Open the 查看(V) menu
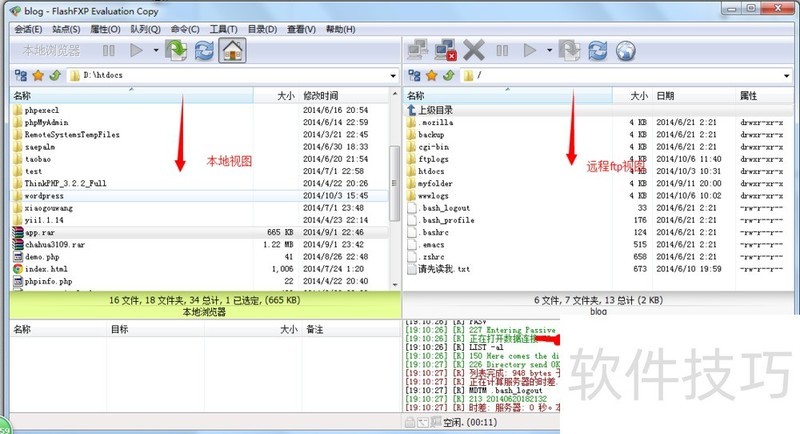Viewport: 800px width, 434px height. 301,29
